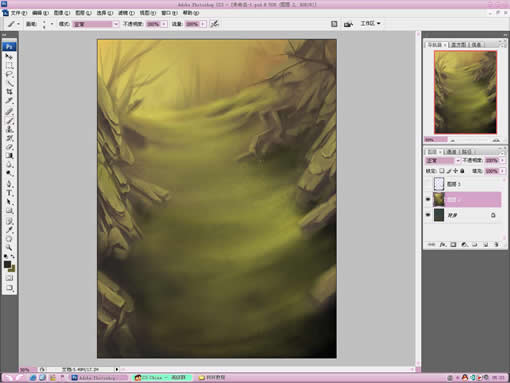The image size is (510, 383).
Task: Toggle lock image pixels
Action: tap(449, 171)
